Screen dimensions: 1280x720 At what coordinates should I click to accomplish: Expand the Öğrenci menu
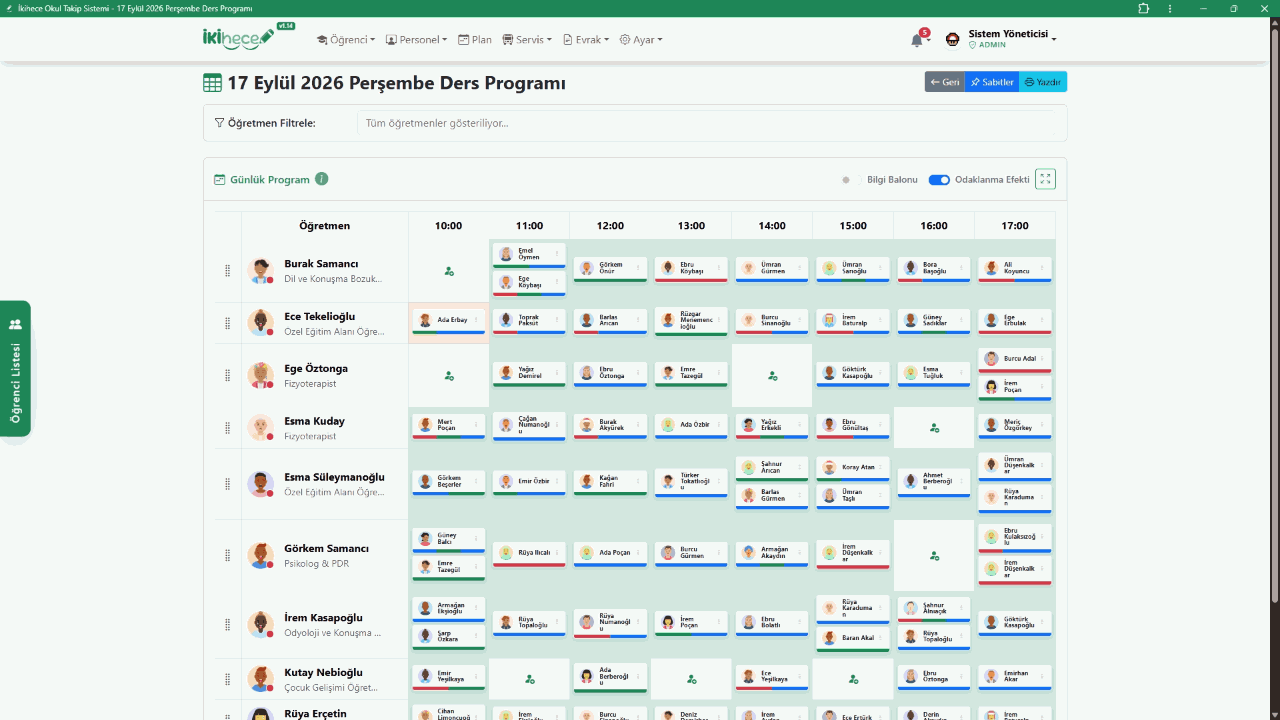pos(346,40)
